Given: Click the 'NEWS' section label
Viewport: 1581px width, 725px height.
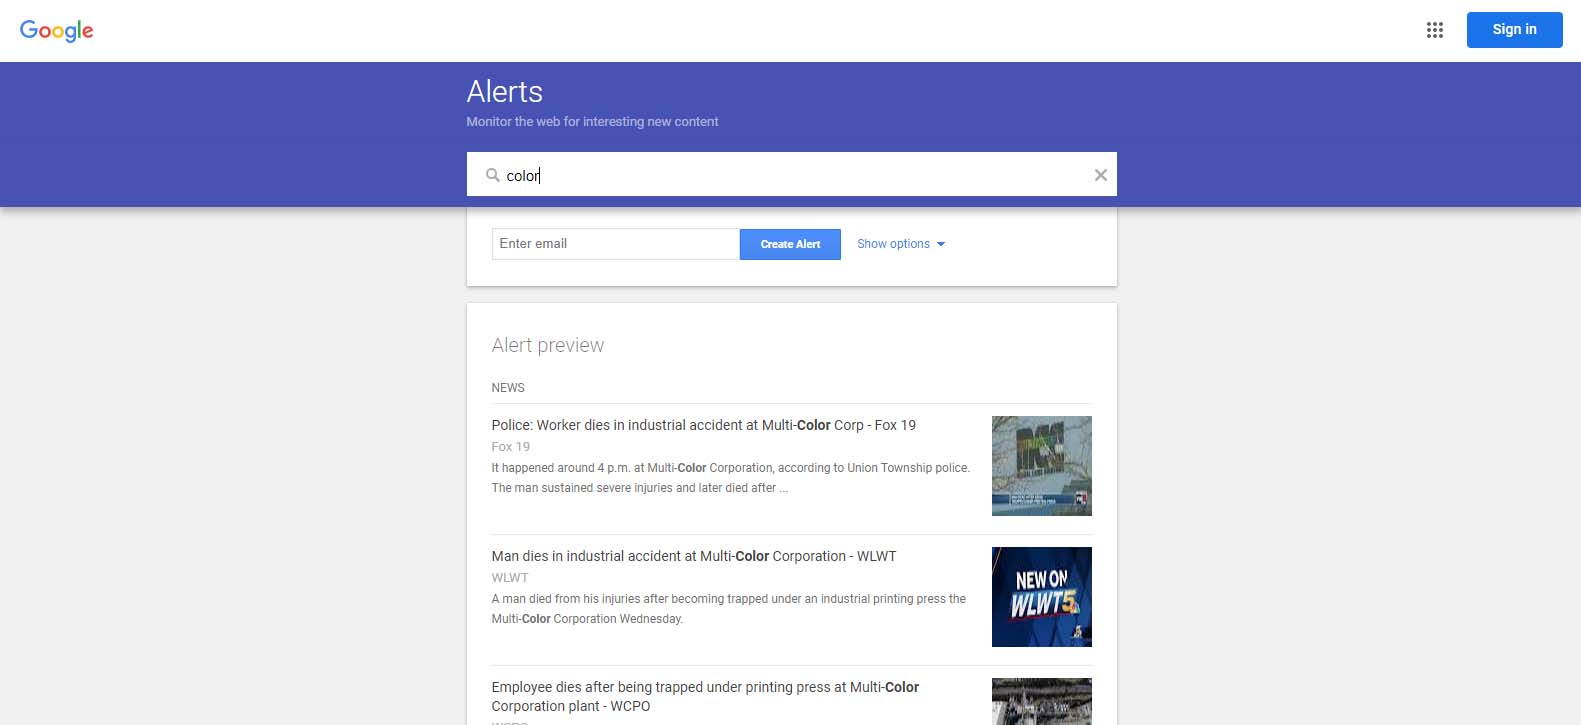Looking at the screenshot, I should [x=508, y=388].
